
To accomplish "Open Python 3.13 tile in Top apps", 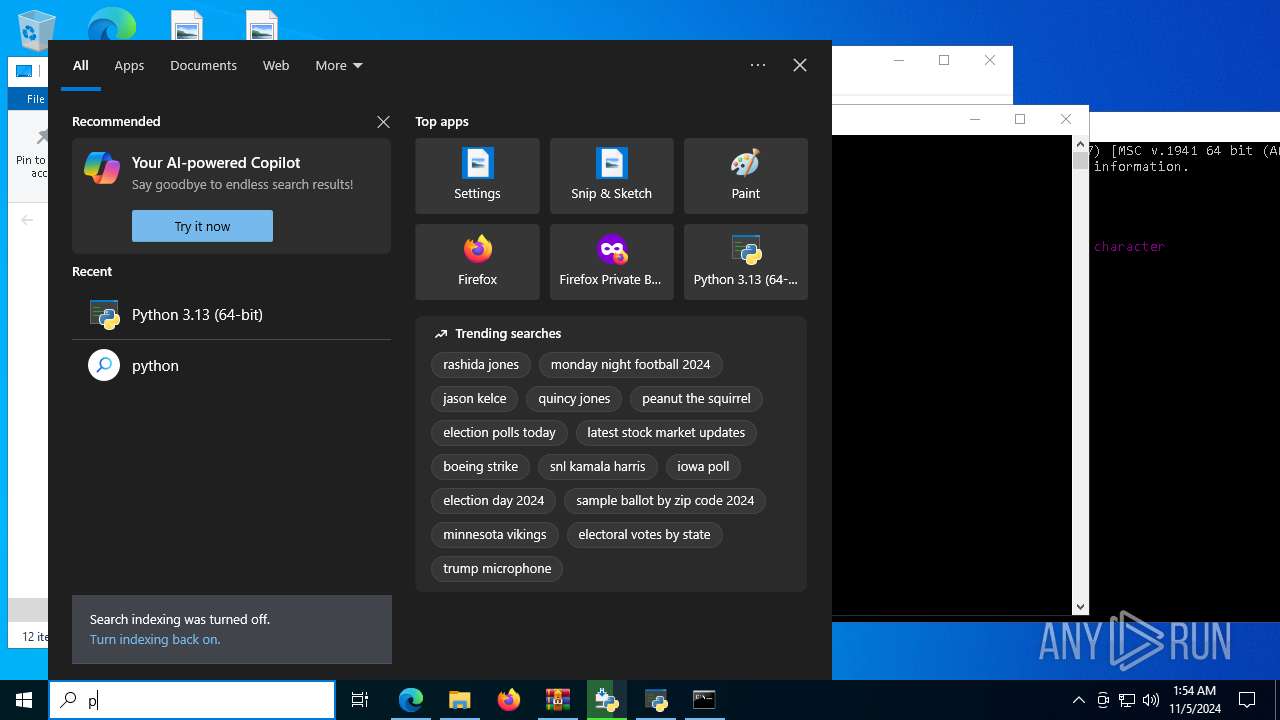I will click(745, 262).
